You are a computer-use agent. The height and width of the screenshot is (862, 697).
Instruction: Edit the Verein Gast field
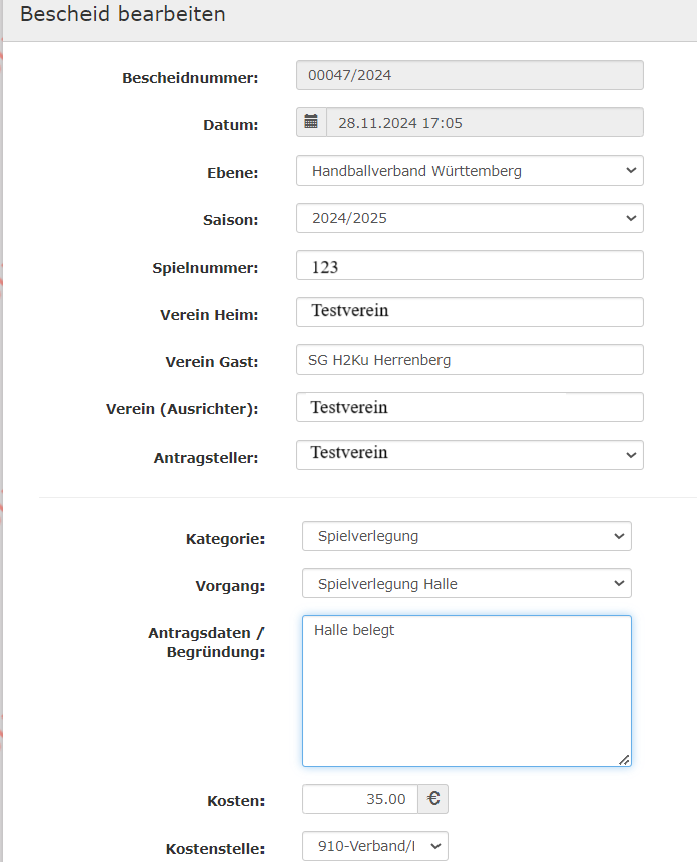(469, 360)
